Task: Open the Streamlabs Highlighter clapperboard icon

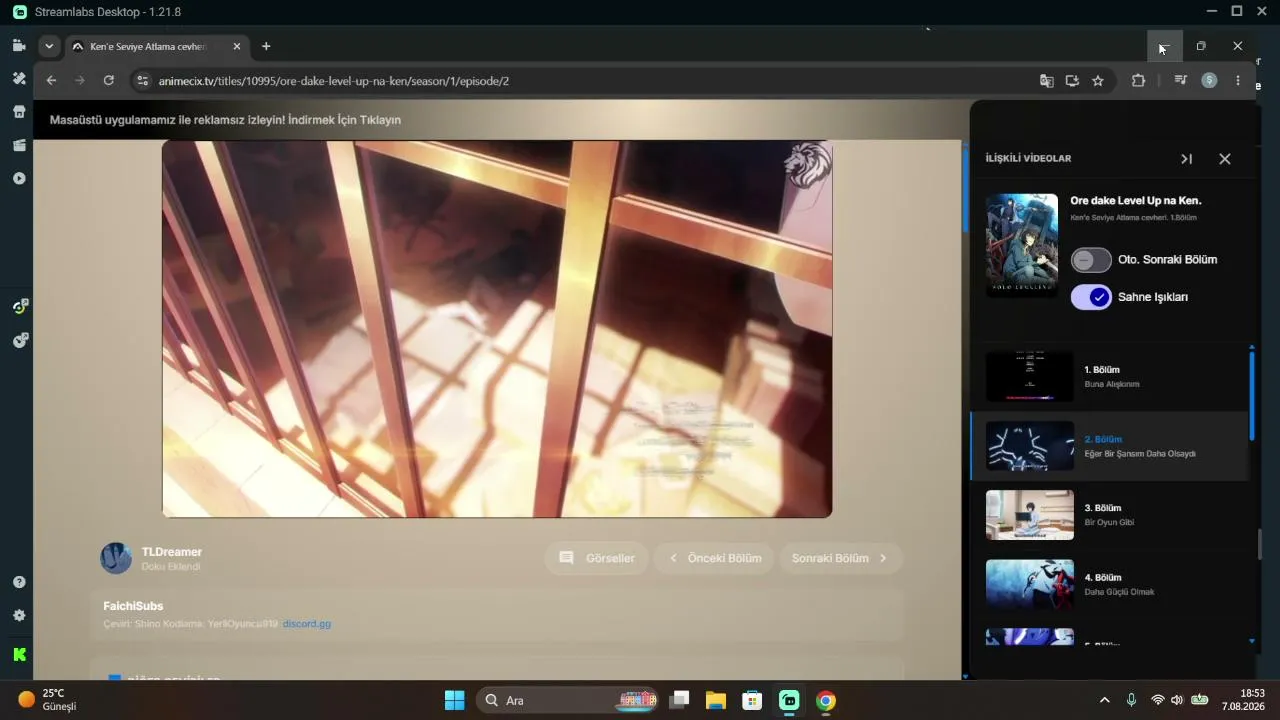Action: 18,145
